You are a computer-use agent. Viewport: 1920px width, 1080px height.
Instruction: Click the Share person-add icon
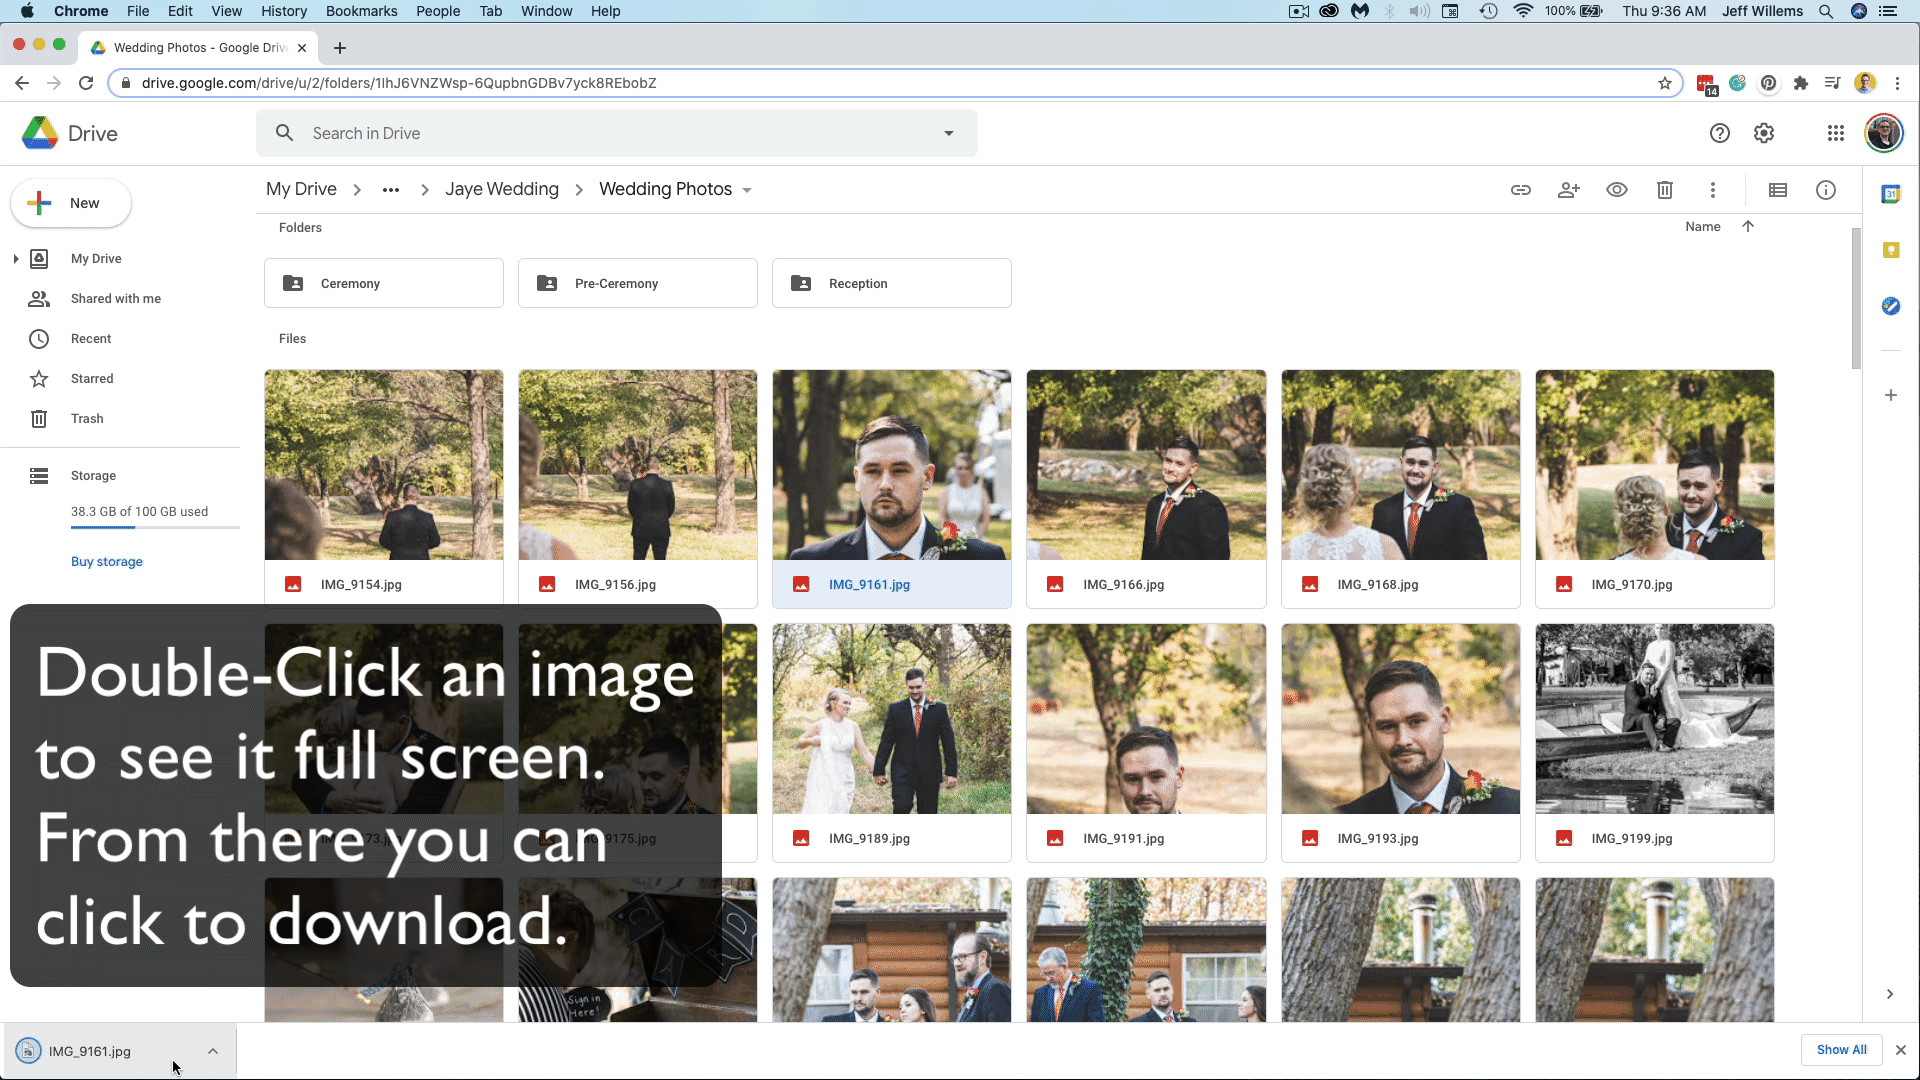coord(1568,190)
